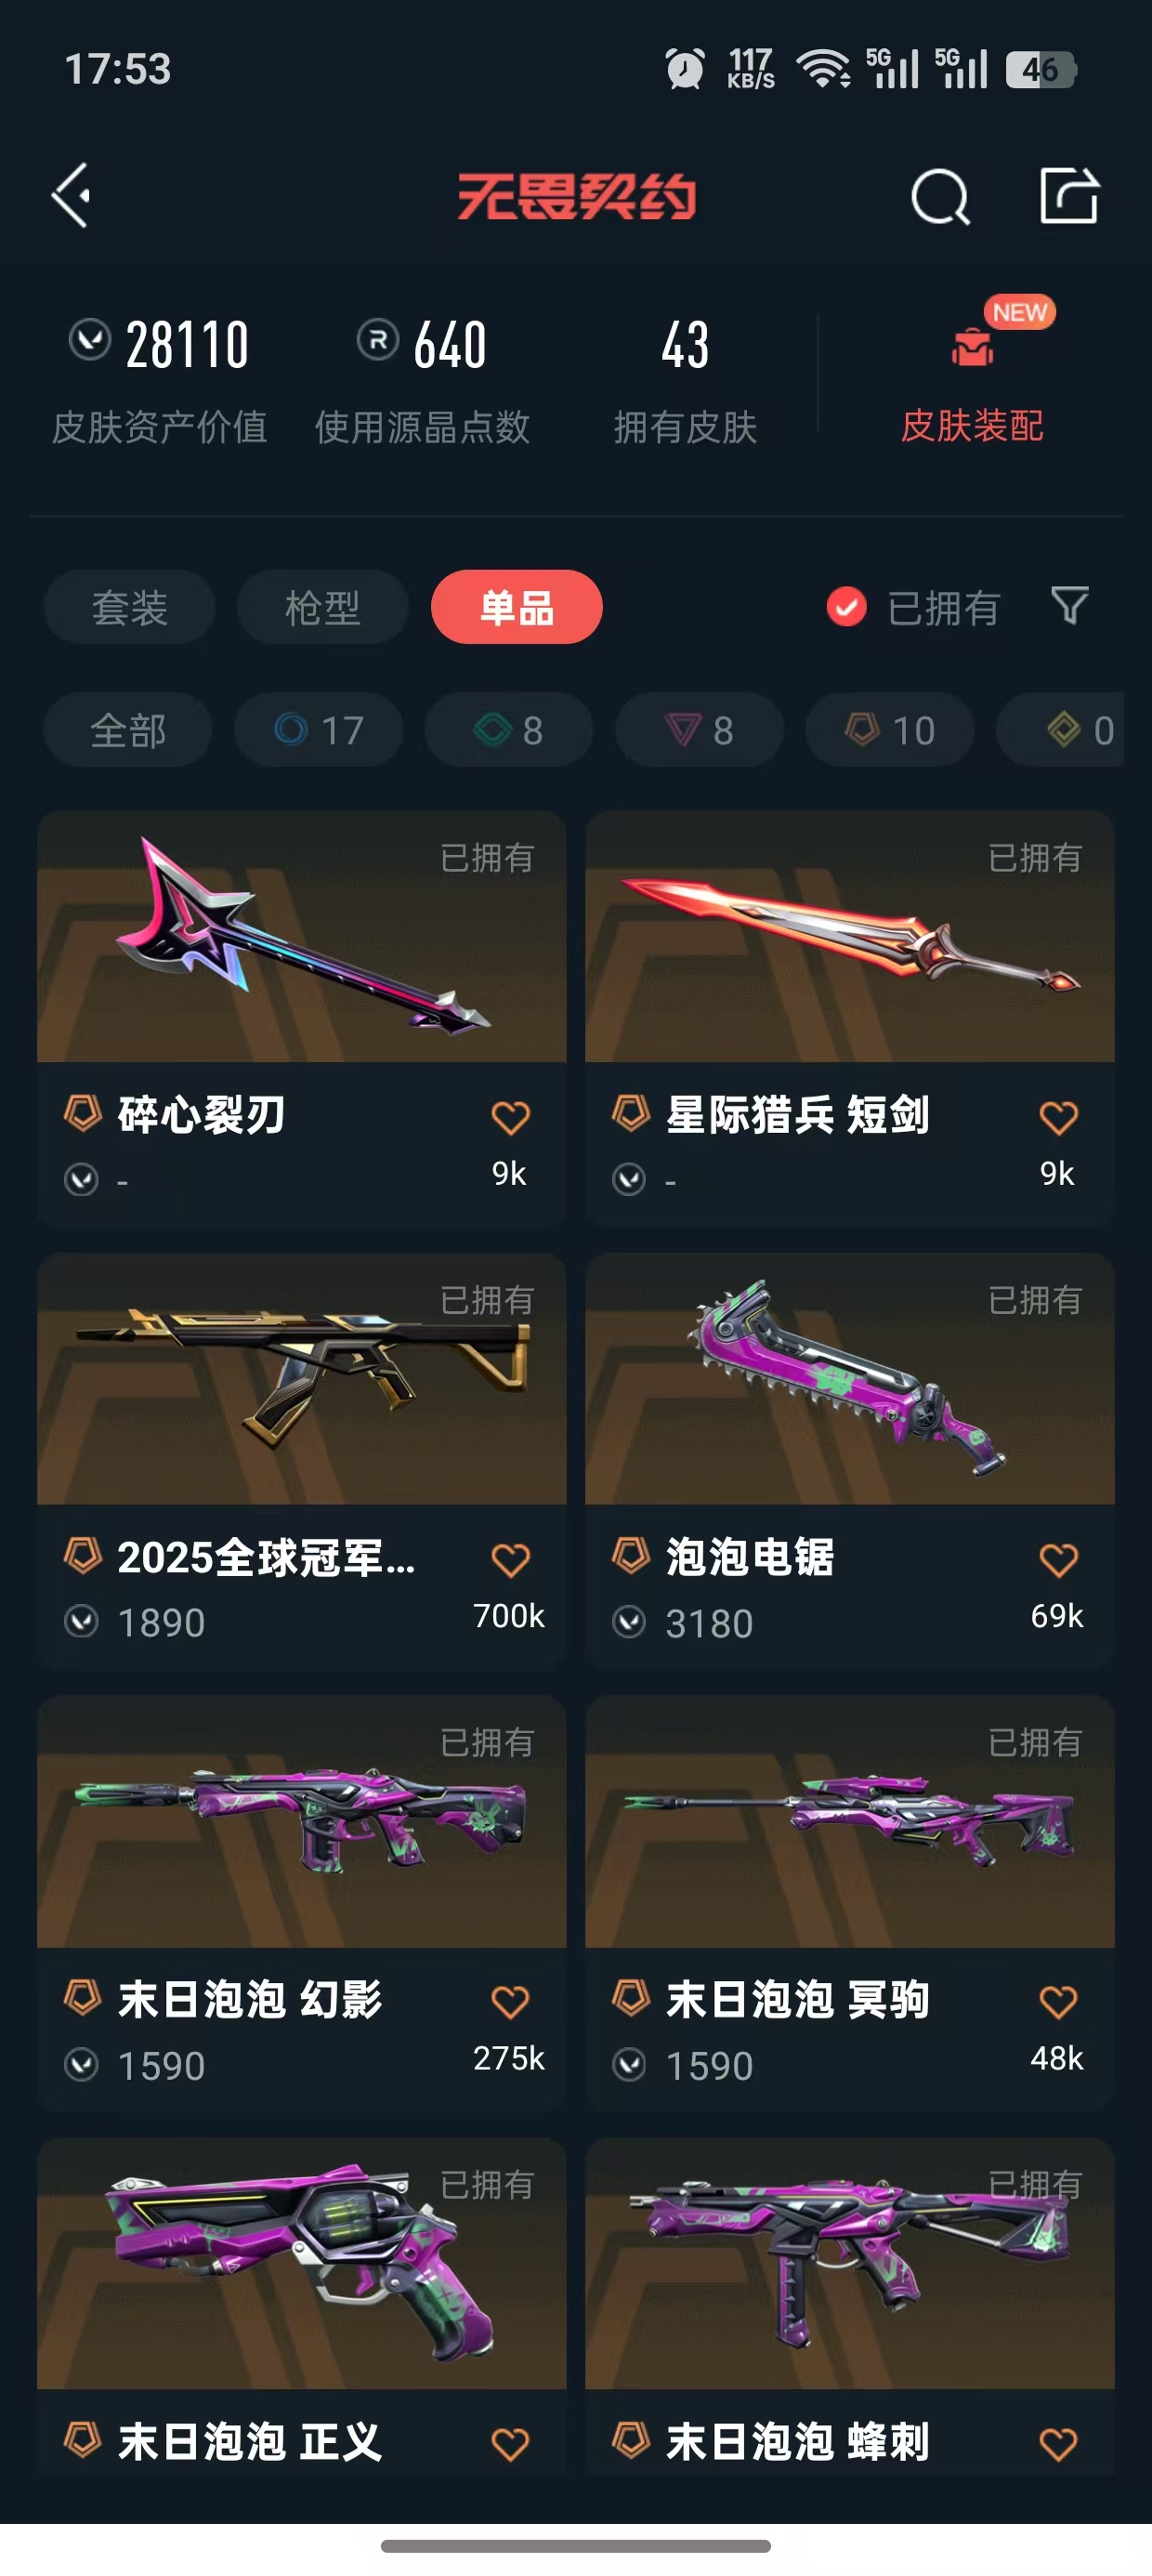Select the blue tier filter 17
1152x2576 pixels.
coord(319,730)
